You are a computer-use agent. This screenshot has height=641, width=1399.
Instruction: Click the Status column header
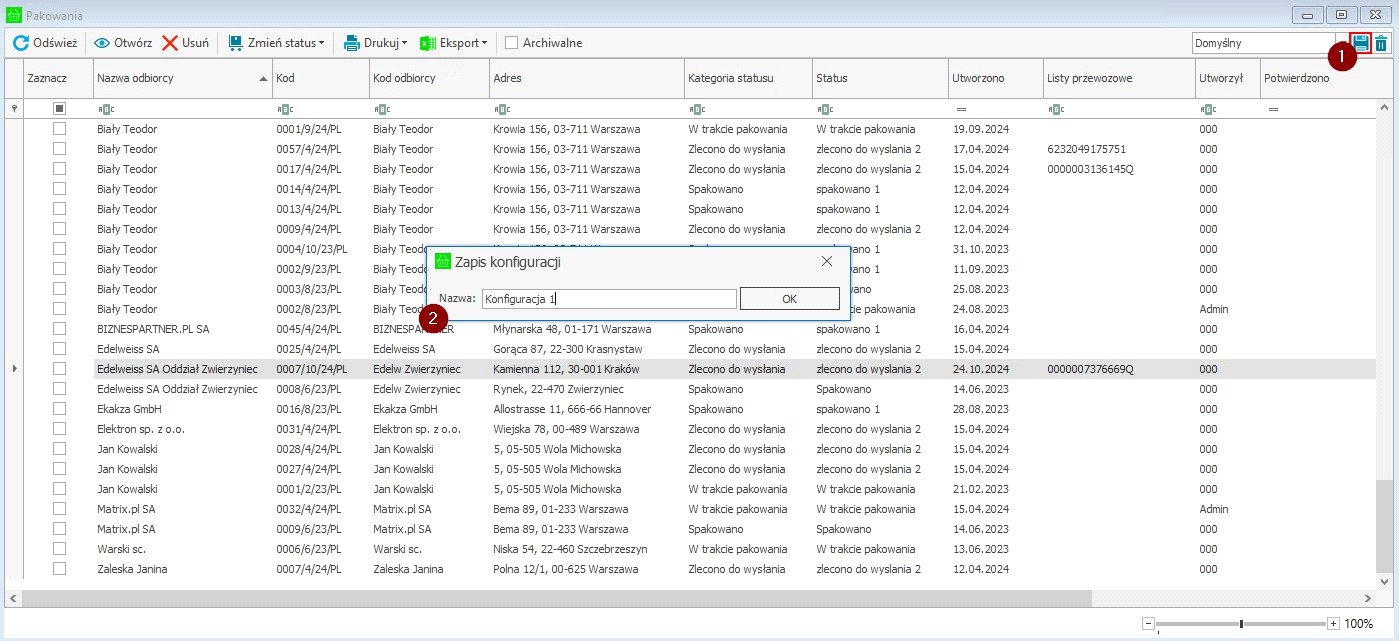878,78
